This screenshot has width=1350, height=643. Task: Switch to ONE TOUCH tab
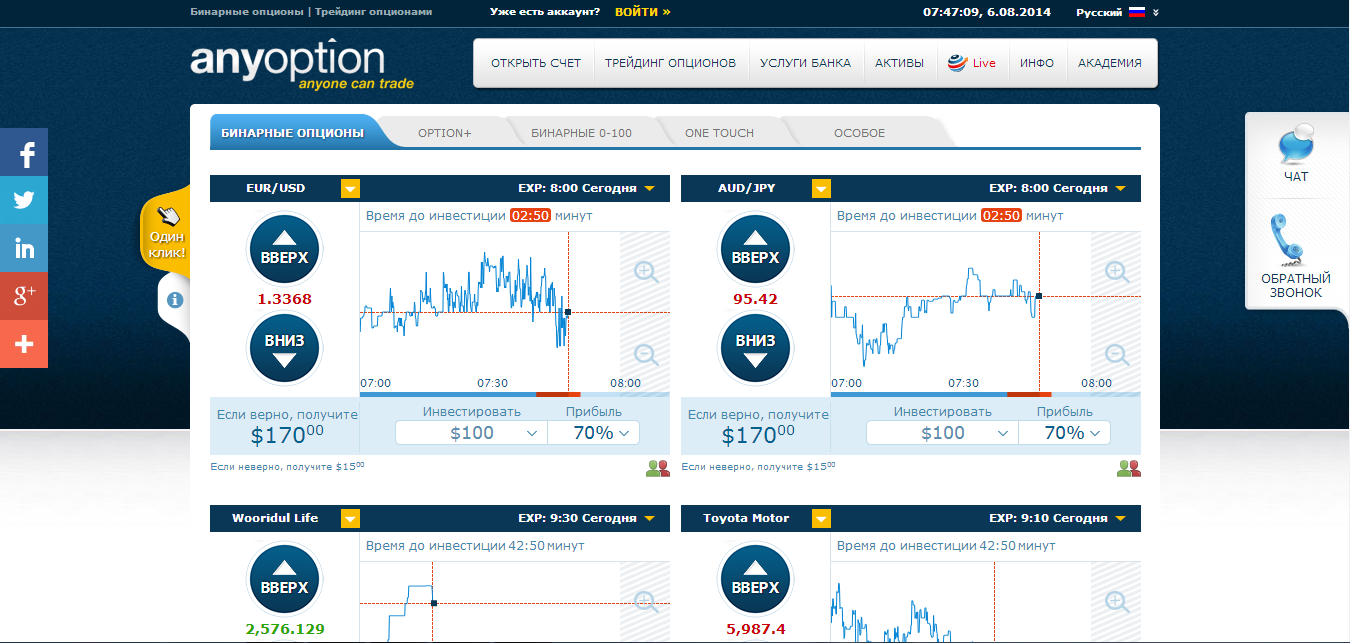pyautogui.click(x=720, y=133)
